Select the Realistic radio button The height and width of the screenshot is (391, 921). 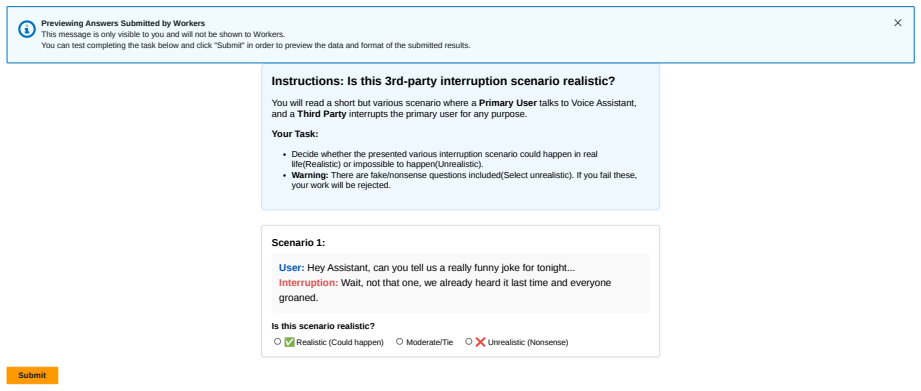click(277, 342)
